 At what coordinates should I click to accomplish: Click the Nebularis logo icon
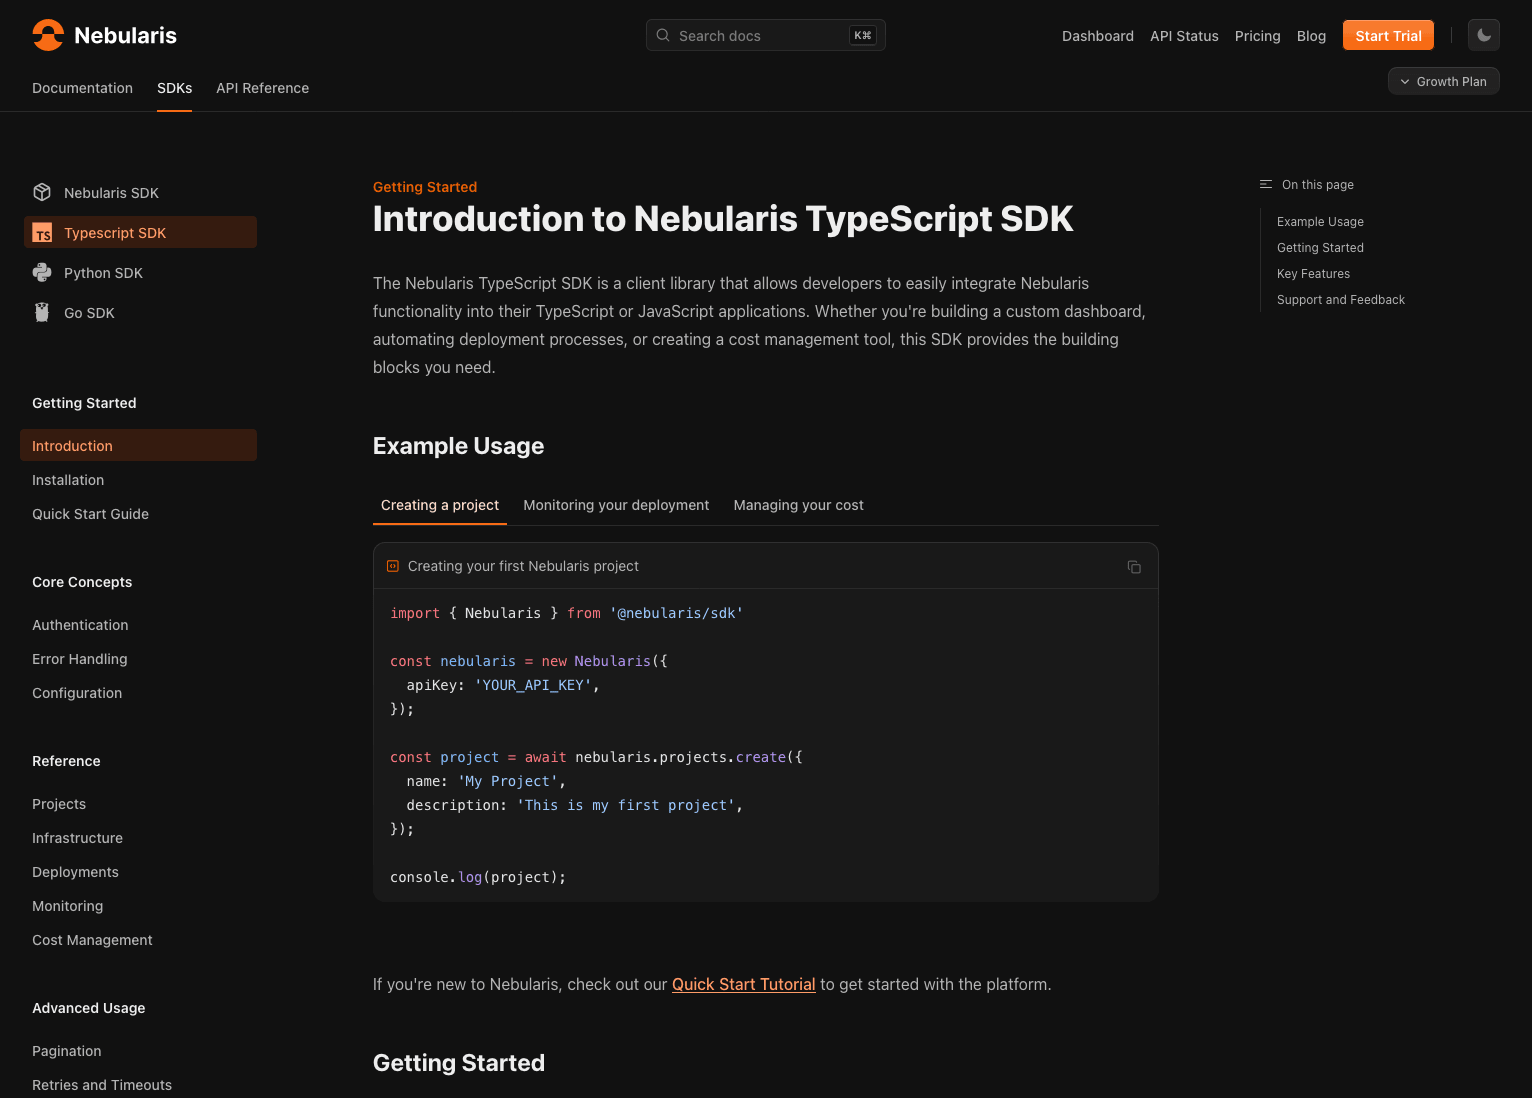48,35
